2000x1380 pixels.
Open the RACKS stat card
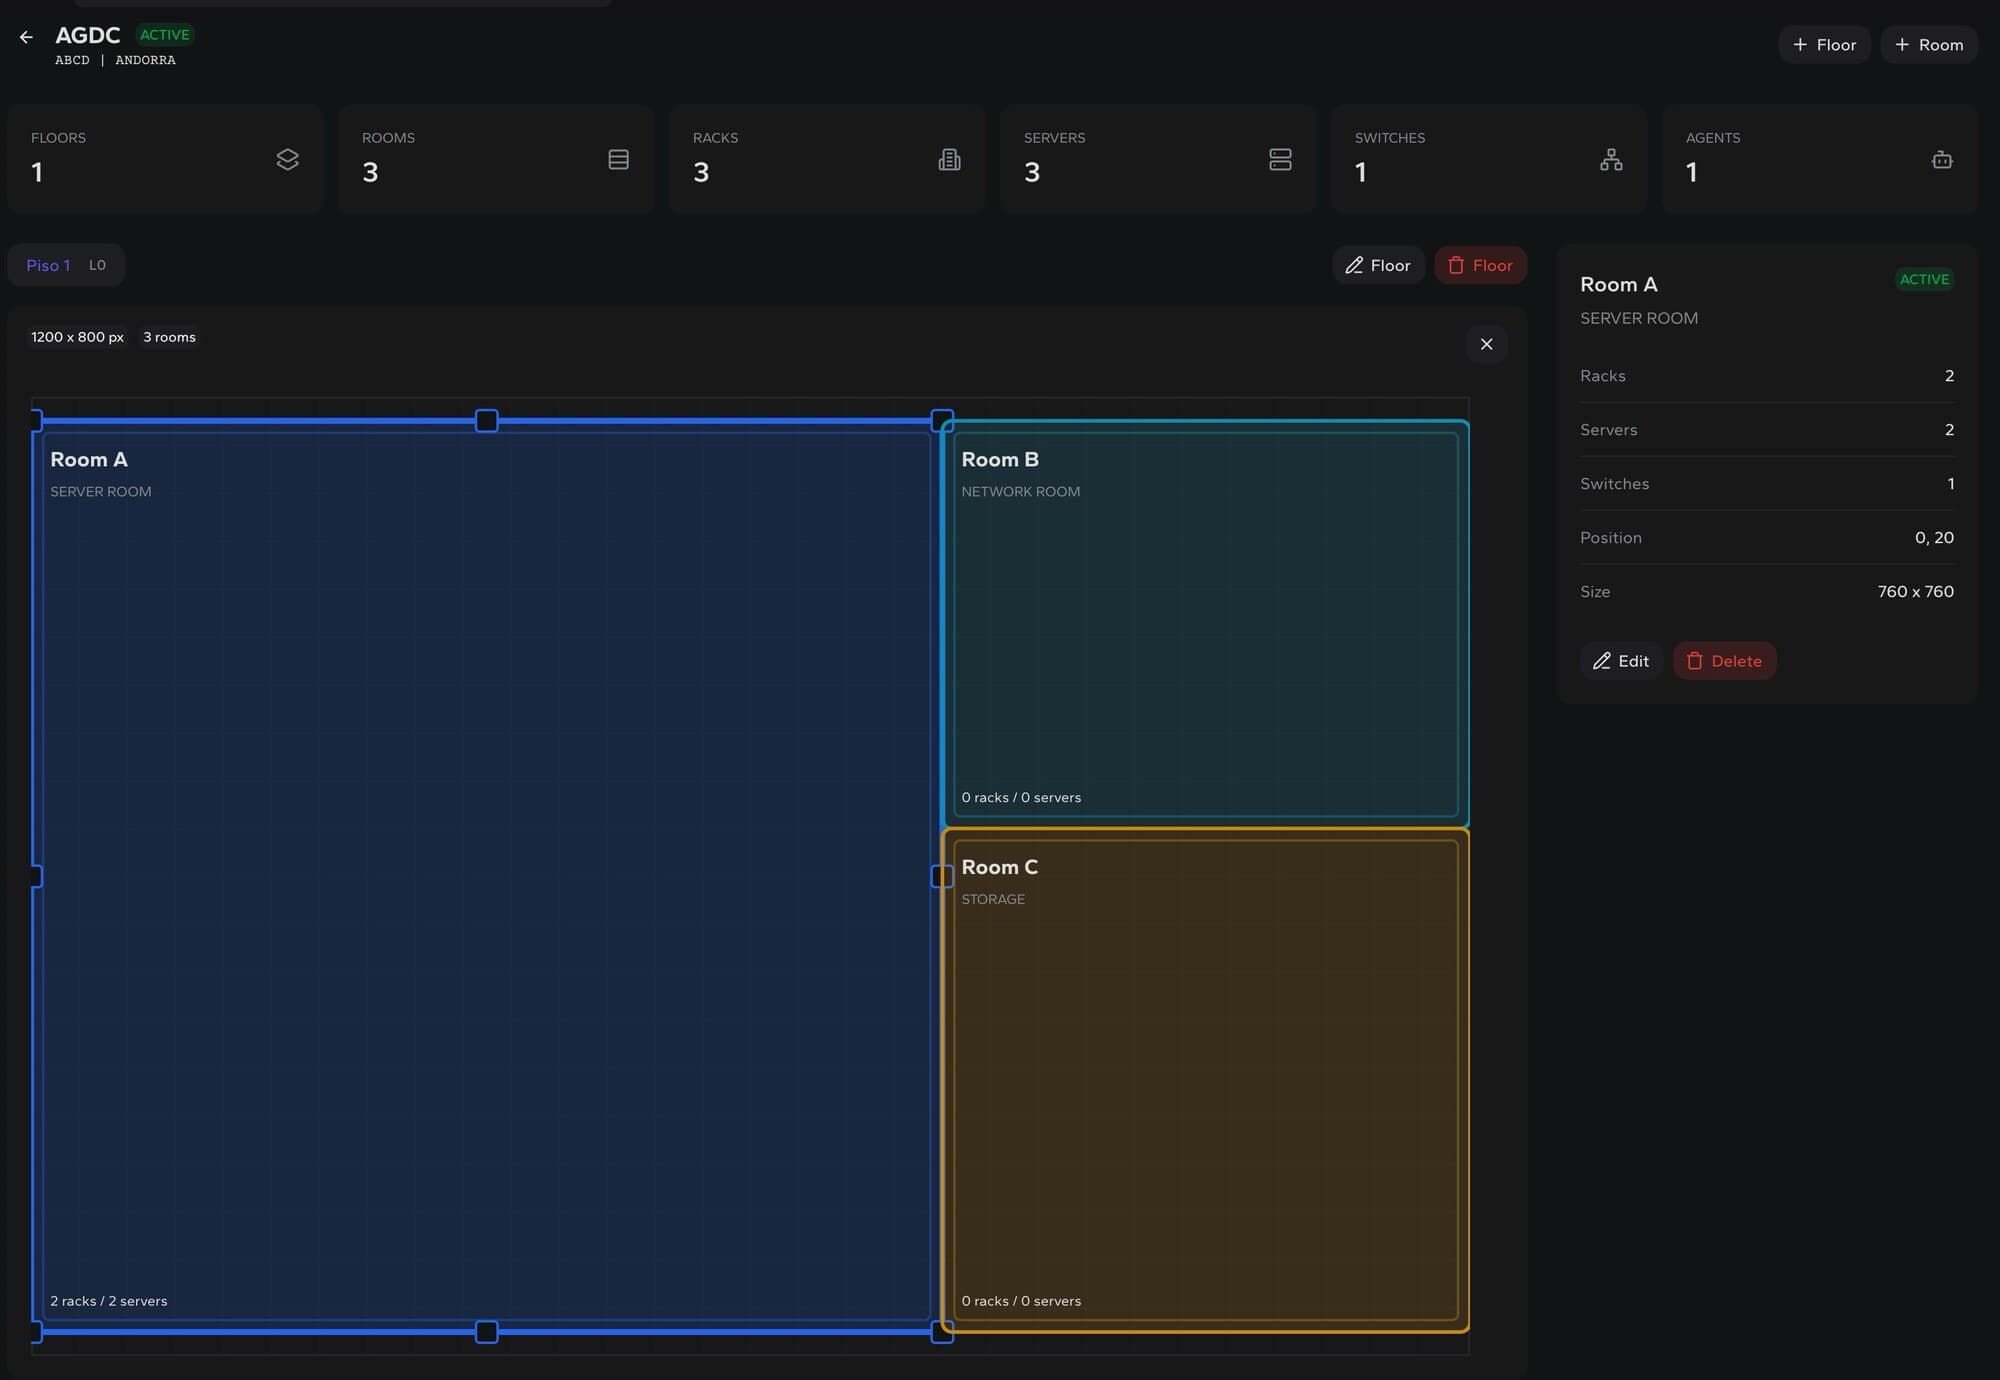[x=827, y=158]
